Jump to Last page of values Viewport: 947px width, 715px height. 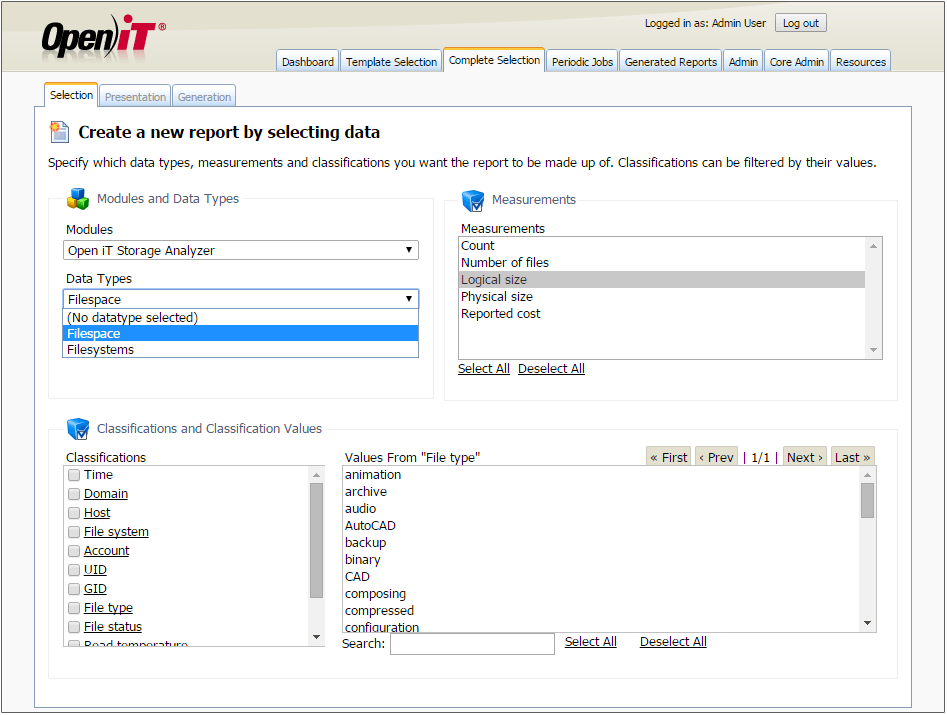click(x=853, y=457)
